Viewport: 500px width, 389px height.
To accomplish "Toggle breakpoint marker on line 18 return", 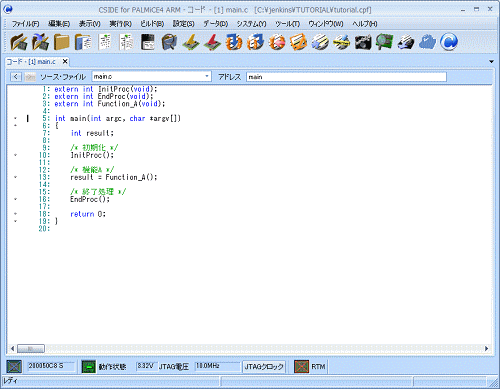I will 15,214.
